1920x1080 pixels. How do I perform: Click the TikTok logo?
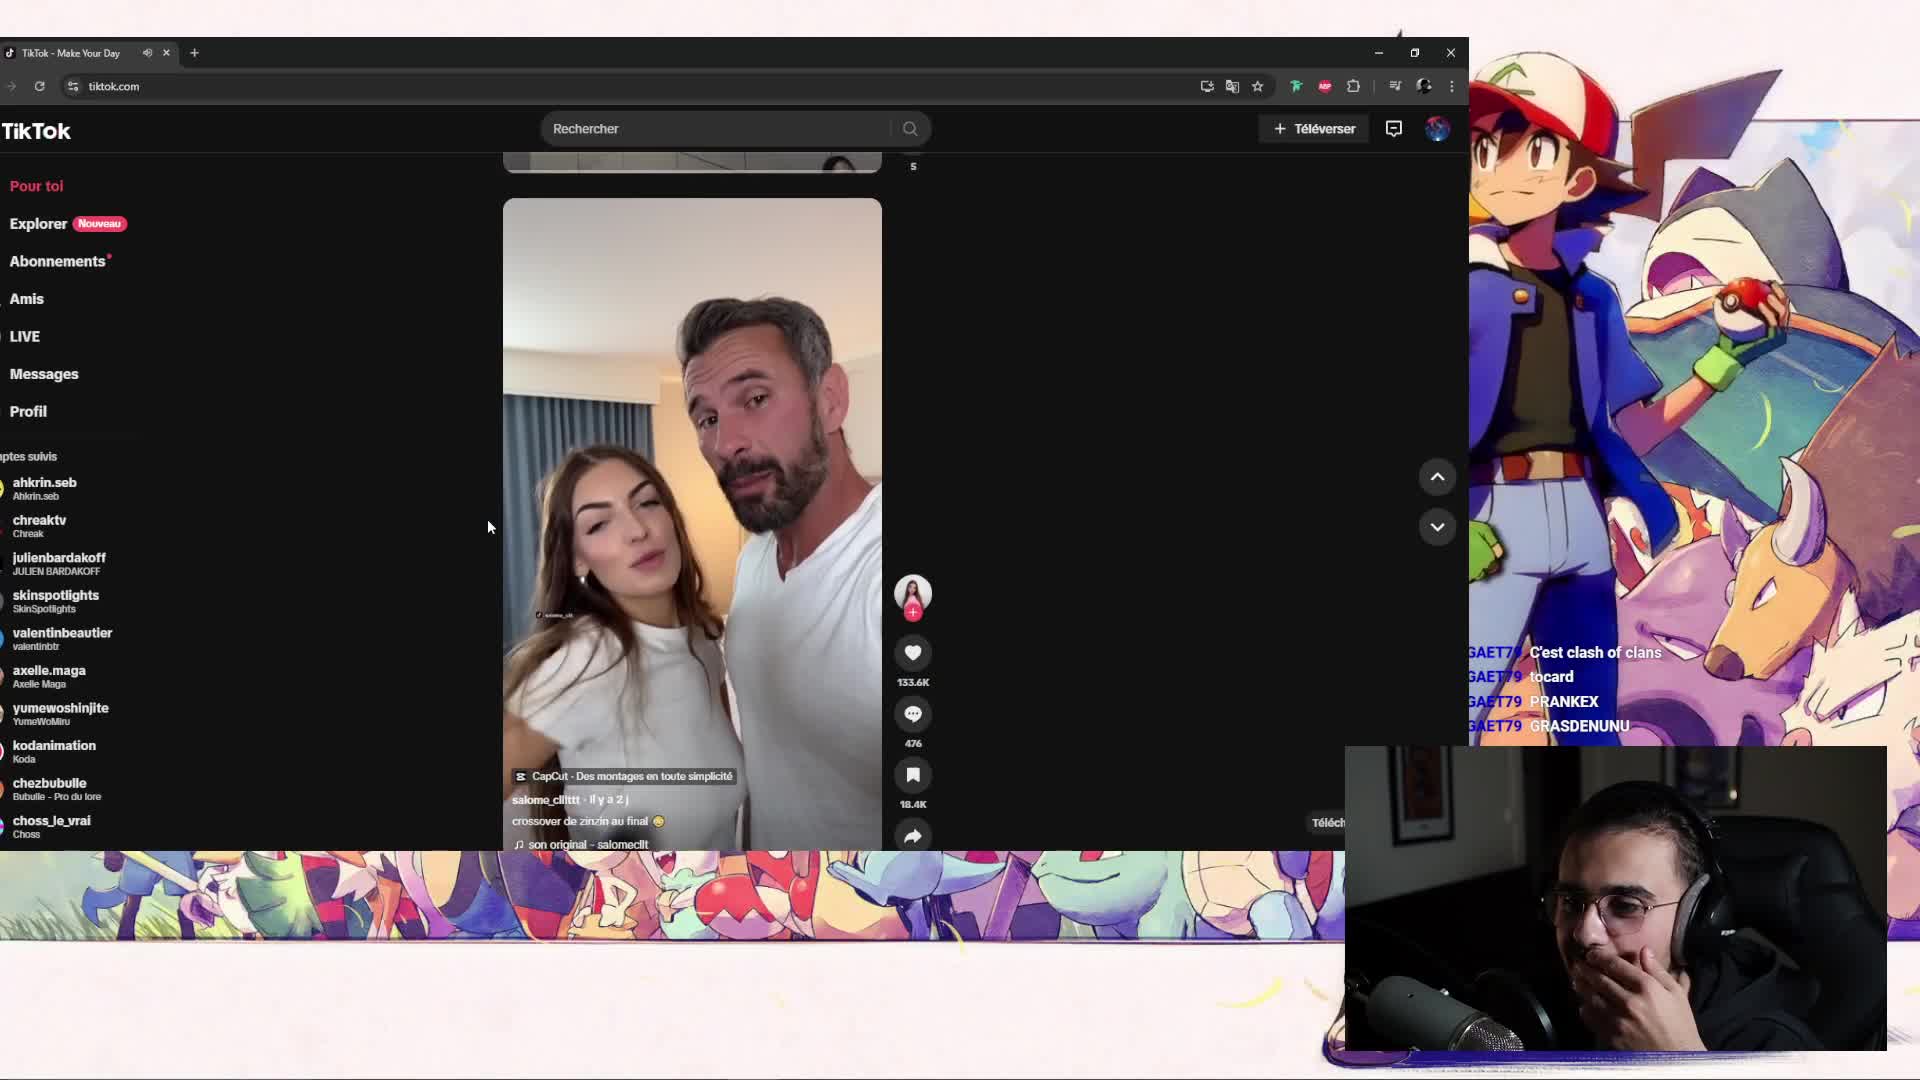pyautogui.click(x=36, y=131)
